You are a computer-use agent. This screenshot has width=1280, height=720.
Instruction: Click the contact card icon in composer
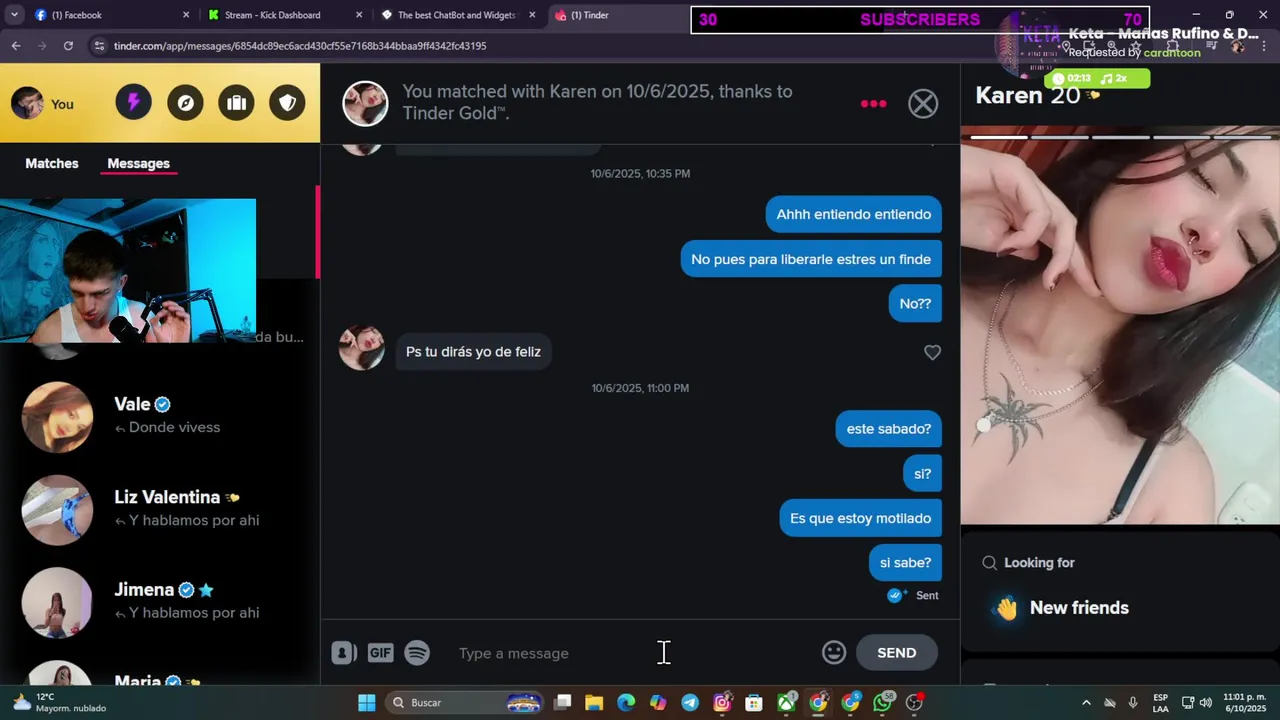click(343, 653)
